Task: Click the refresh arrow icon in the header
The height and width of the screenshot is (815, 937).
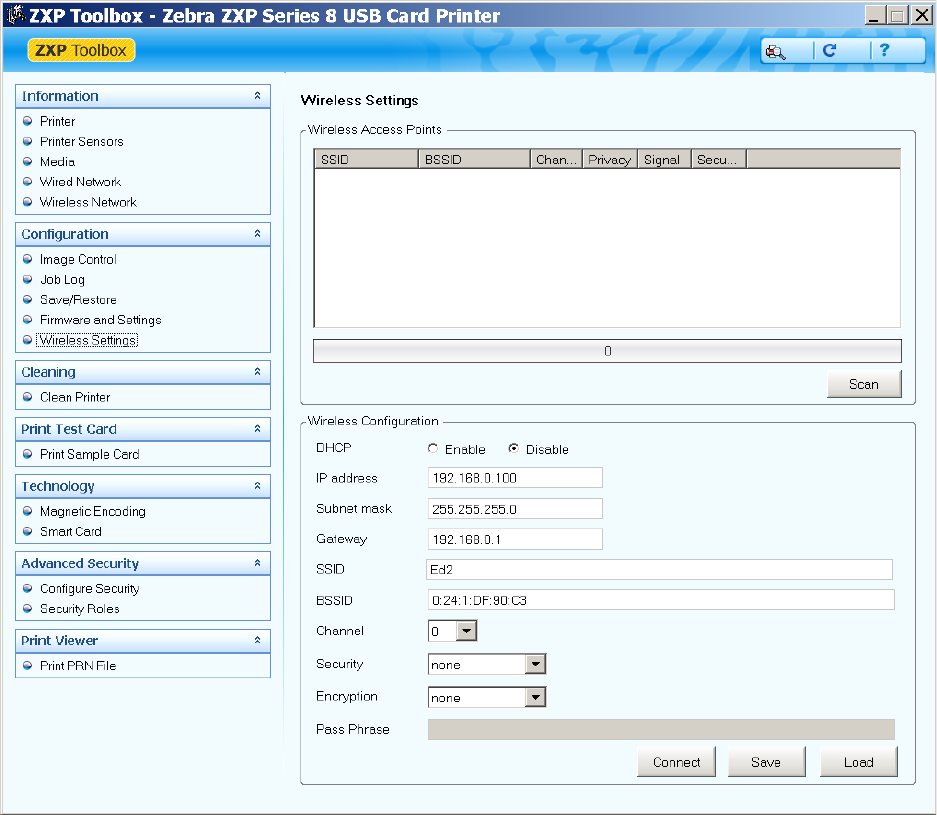Action: [x=829, y=51]
